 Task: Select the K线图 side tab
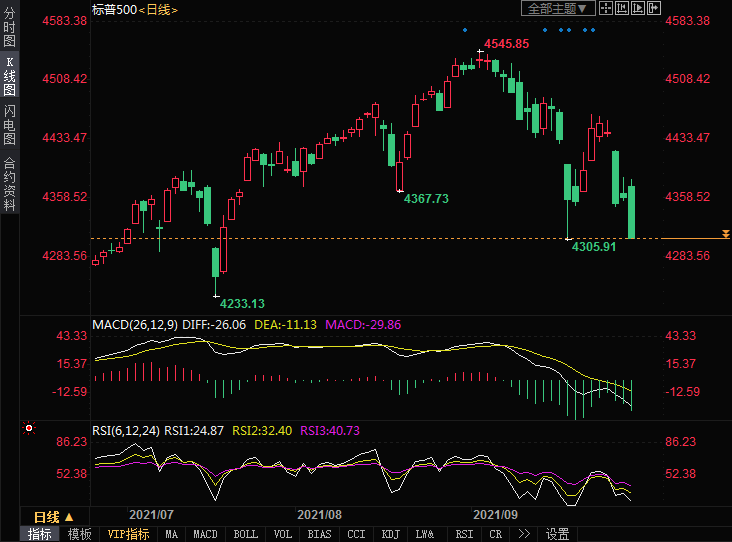point(9,76)
